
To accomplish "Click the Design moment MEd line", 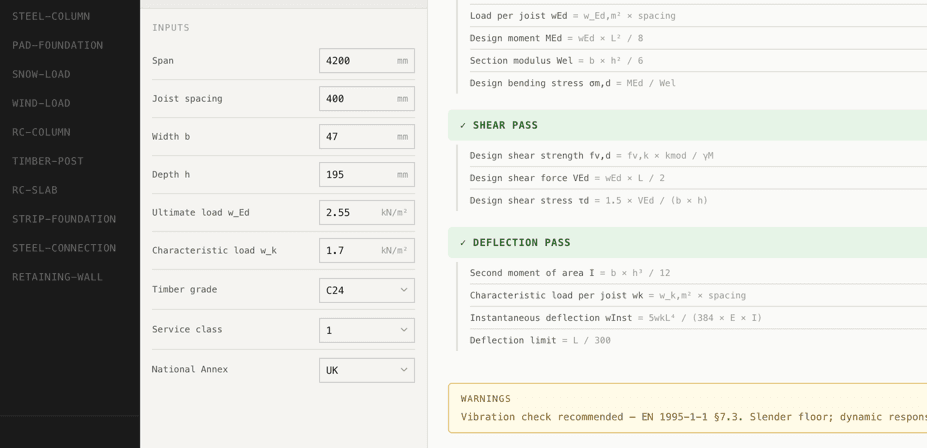I will coord(698,38).
